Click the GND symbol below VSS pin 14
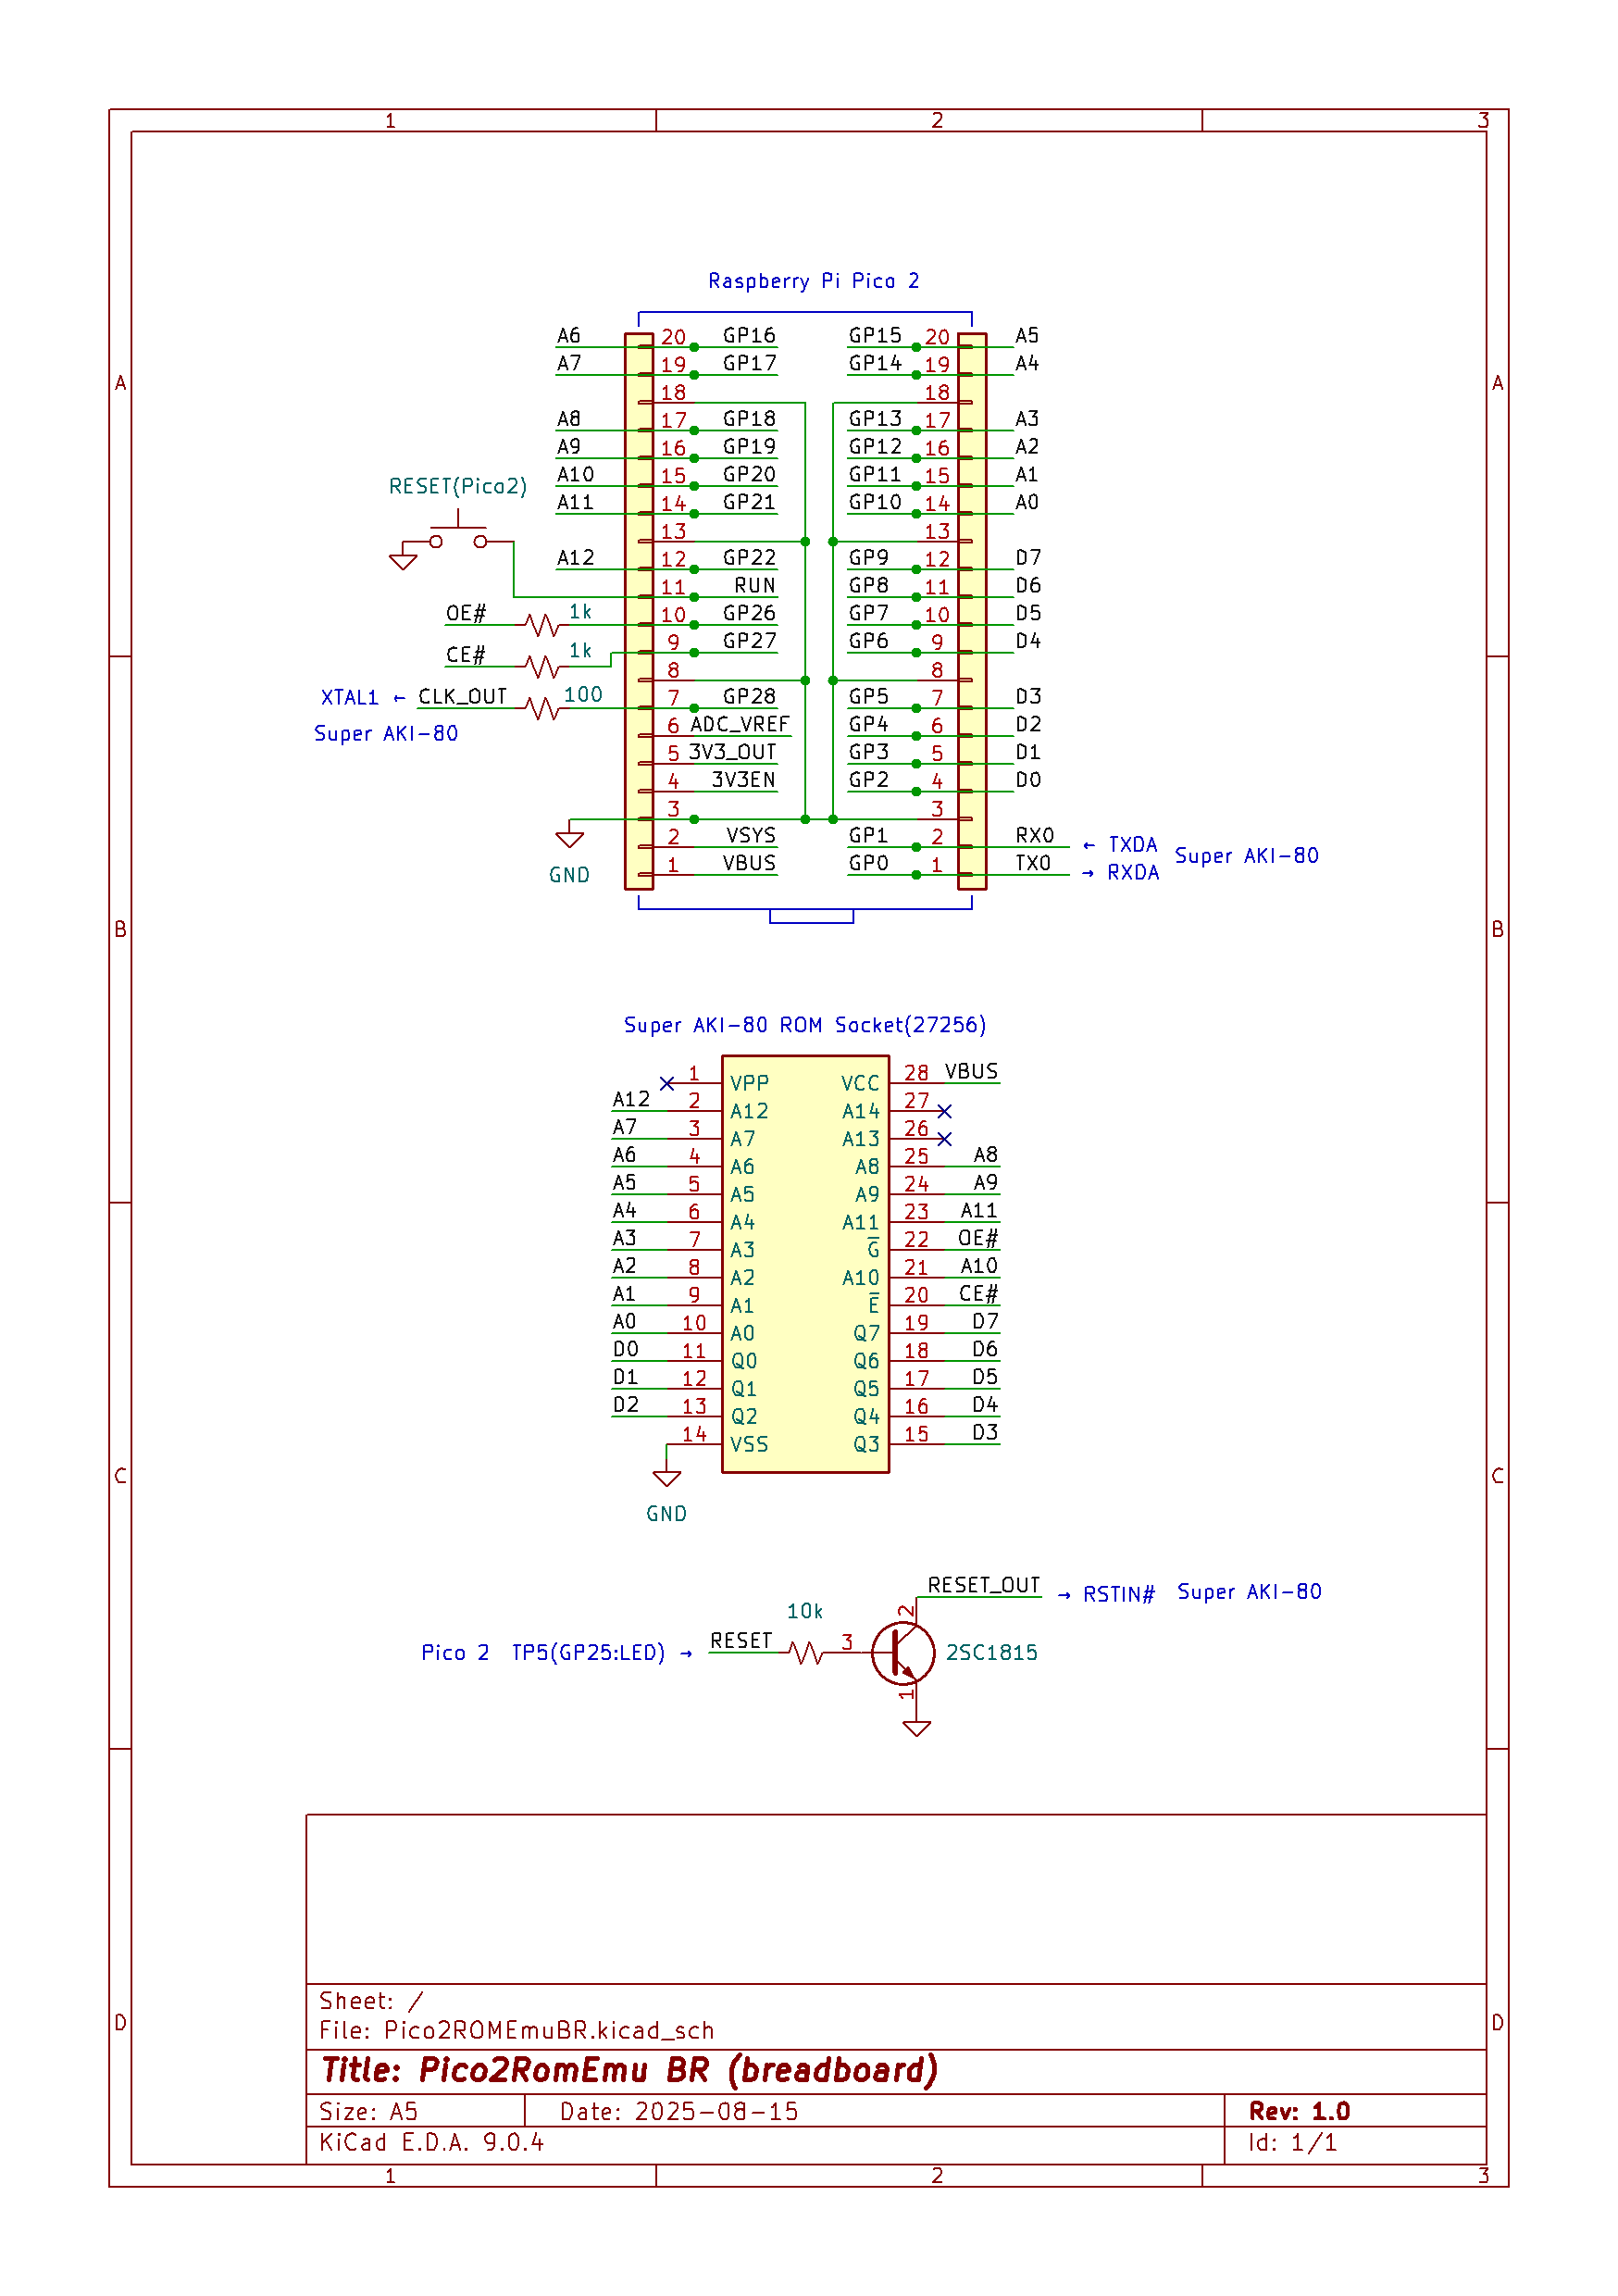This screenshot has height=2296, width=1618. click(x=668, y=1478)
